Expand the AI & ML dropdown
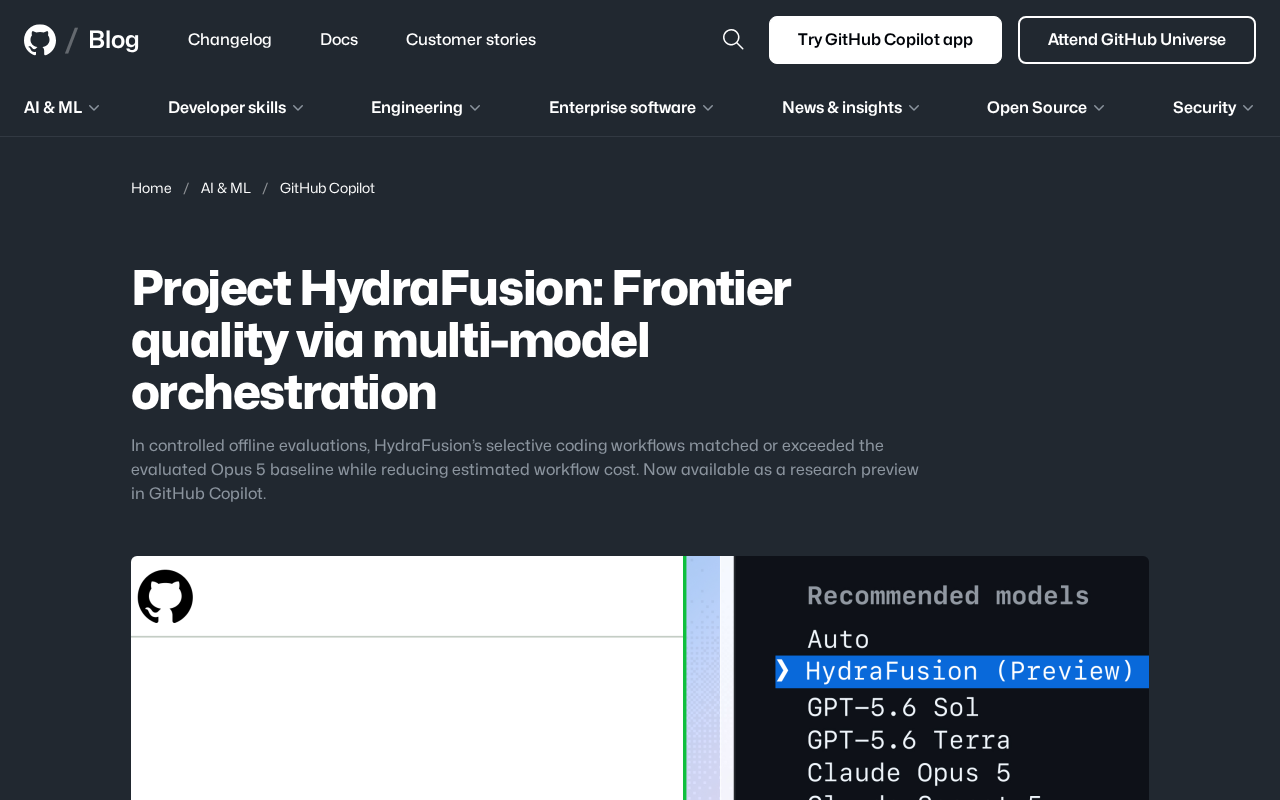The width and height of the screenshot is (1280, 800). coord(62,107)
